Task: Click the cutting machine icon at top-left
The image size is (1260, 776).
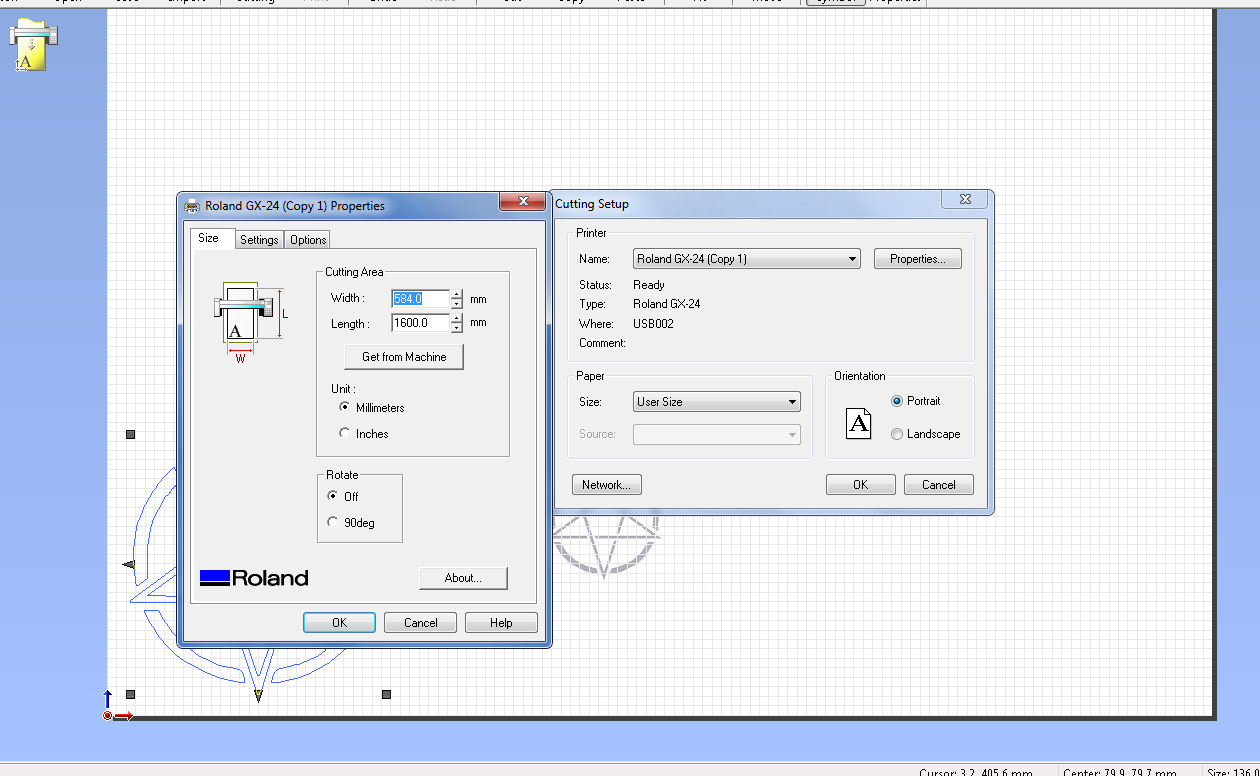Action: [33, 44]
